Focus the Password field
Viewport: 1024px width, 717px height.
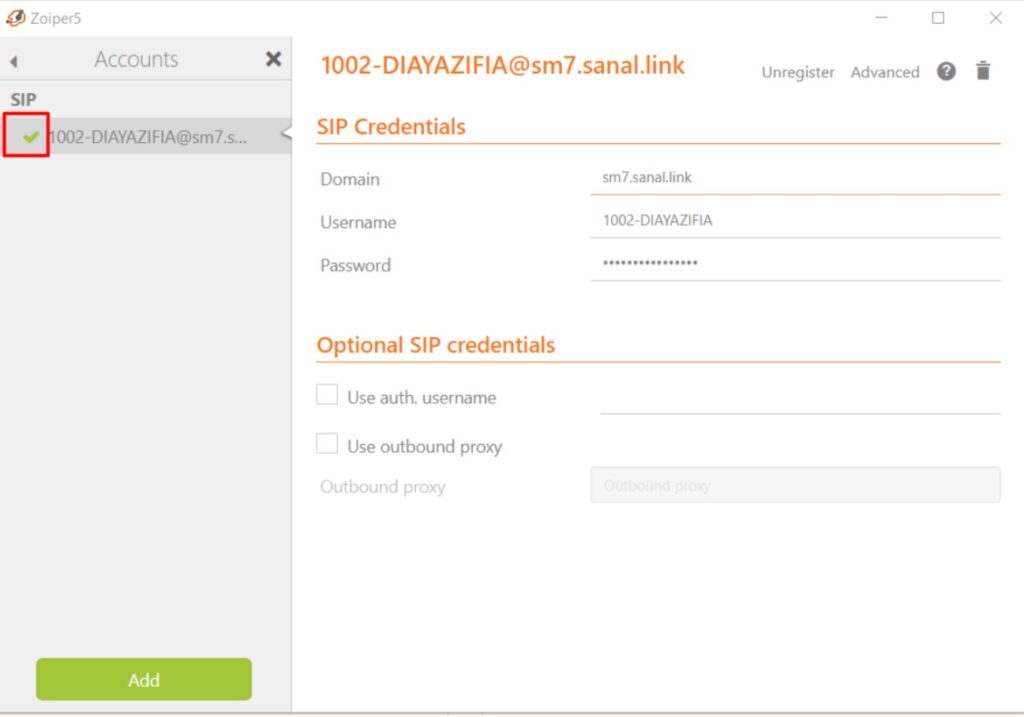795,263
